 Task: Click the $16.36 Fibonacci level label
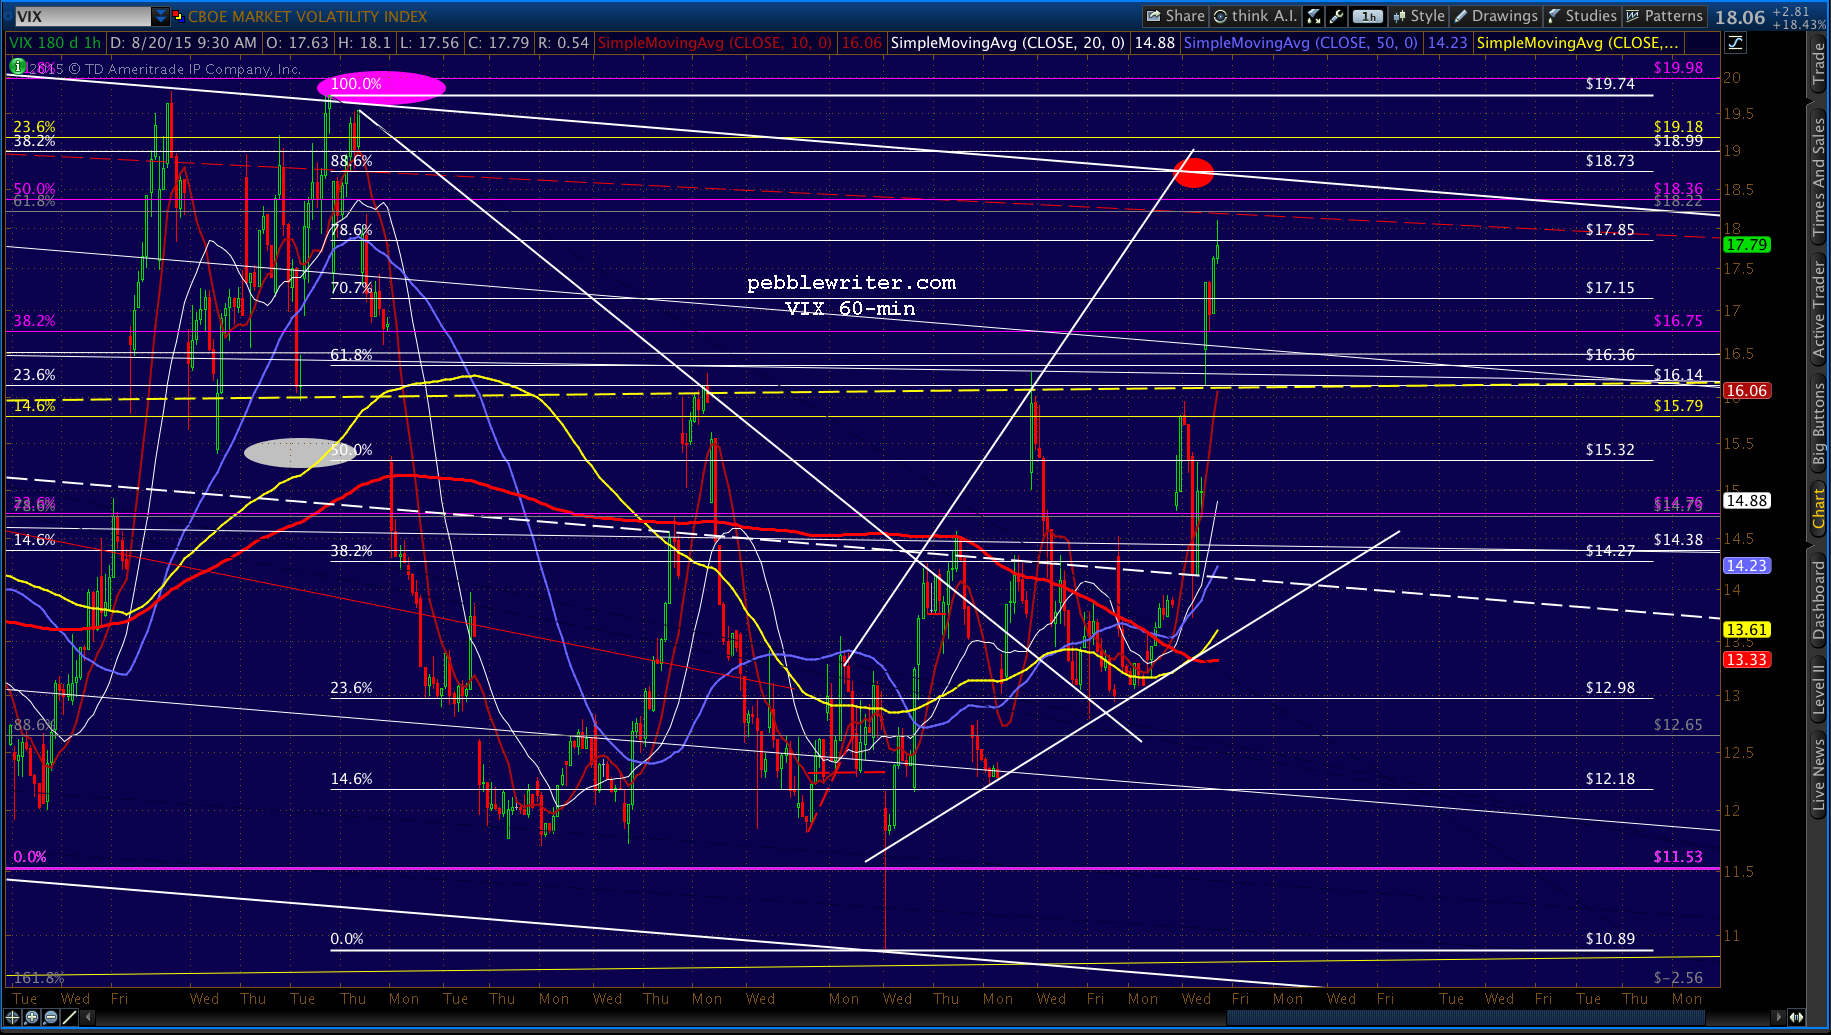click(1610, 355)
